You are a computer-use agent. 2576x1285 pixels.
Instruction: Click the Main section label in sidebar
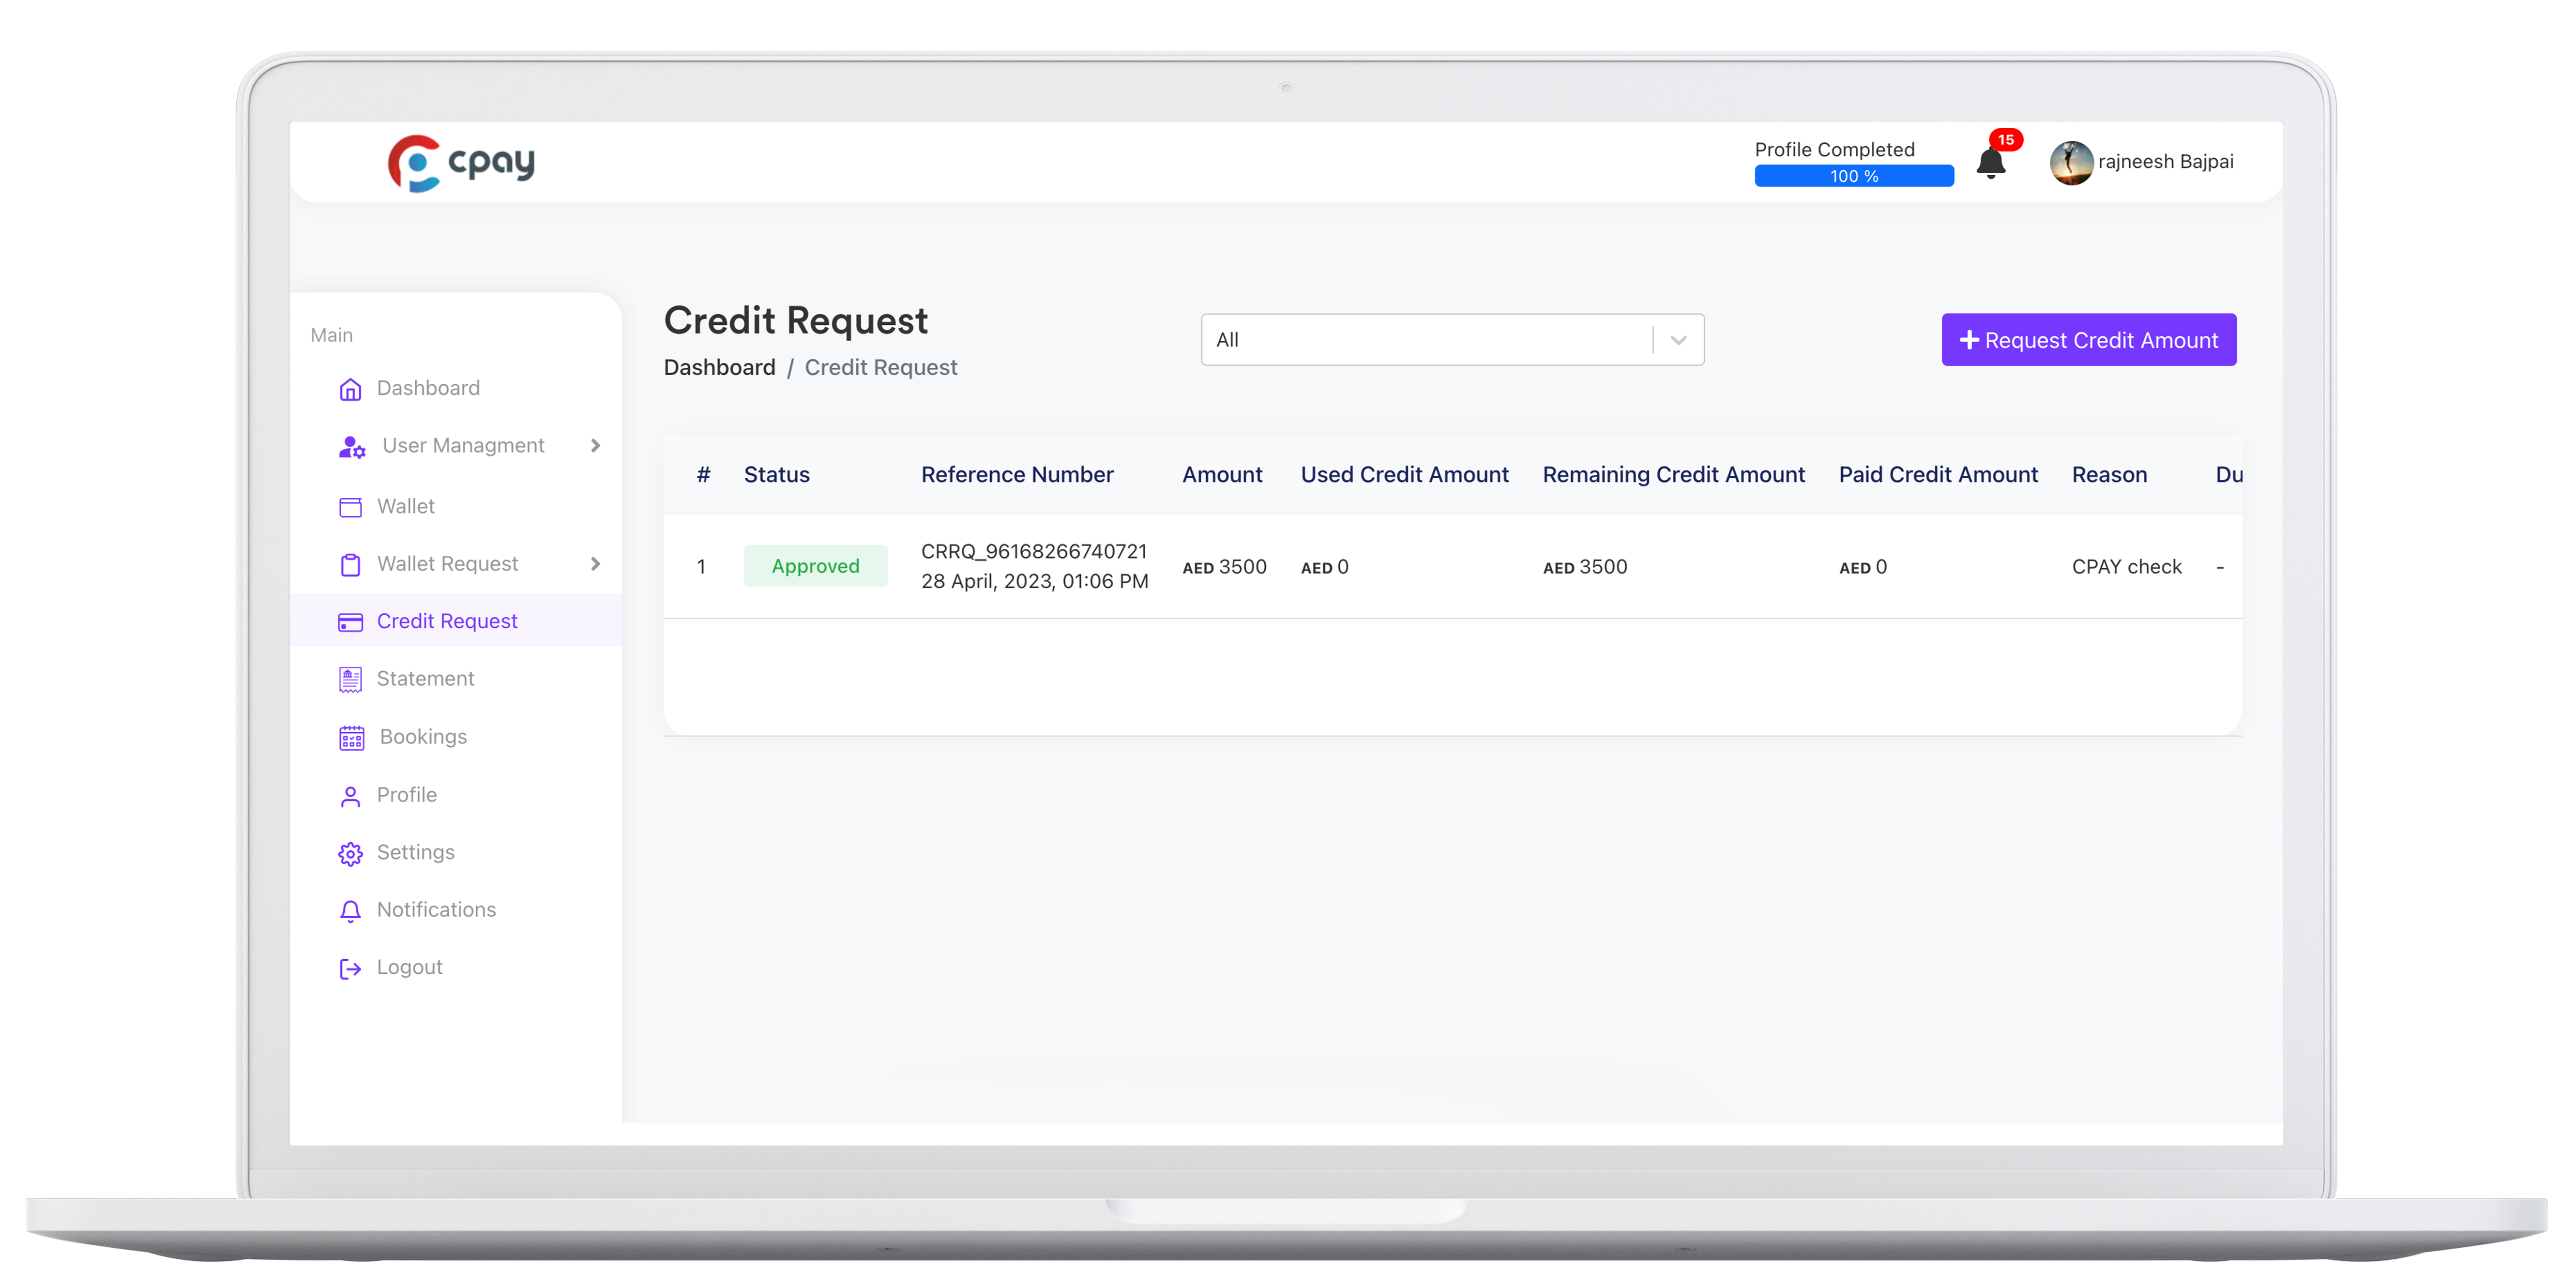pos(332,335)
